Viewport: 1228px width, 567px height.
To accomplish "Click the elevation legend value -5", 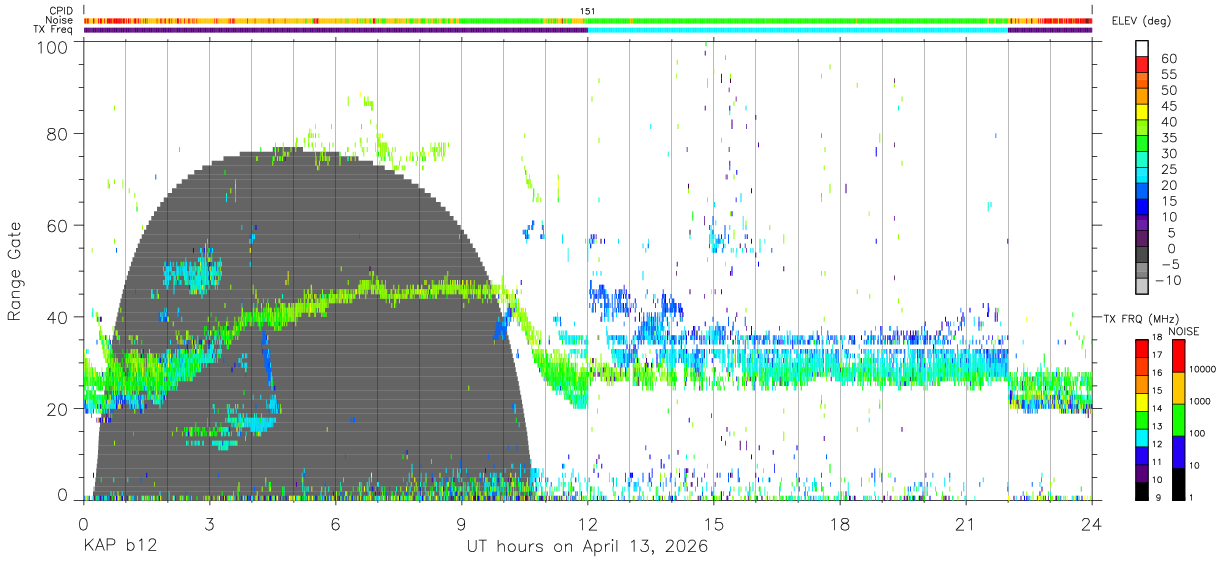I will 1169,264.
